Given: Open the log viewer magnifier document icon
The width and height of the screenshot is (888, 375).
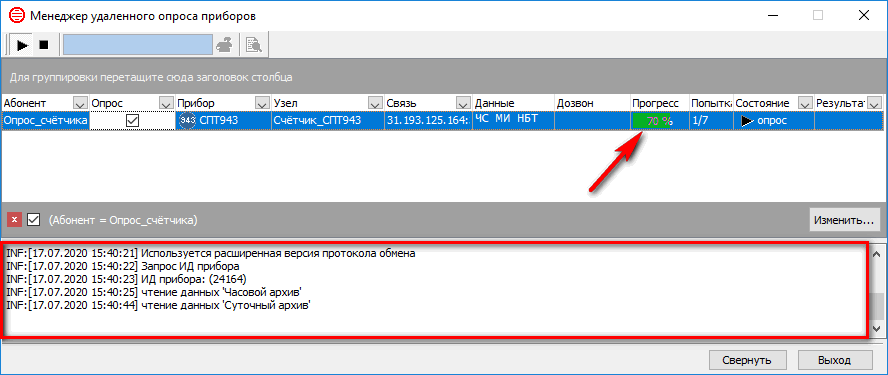Looking at the screenshot, I should point(253,44).
